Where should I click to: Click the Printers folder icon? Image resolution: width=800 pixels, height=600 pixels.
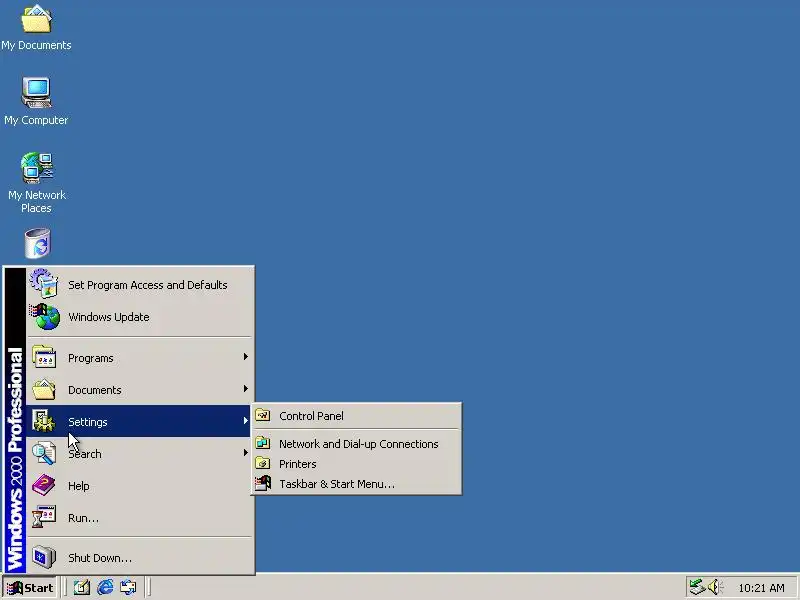pyautogui.click(x=263, y=463)
